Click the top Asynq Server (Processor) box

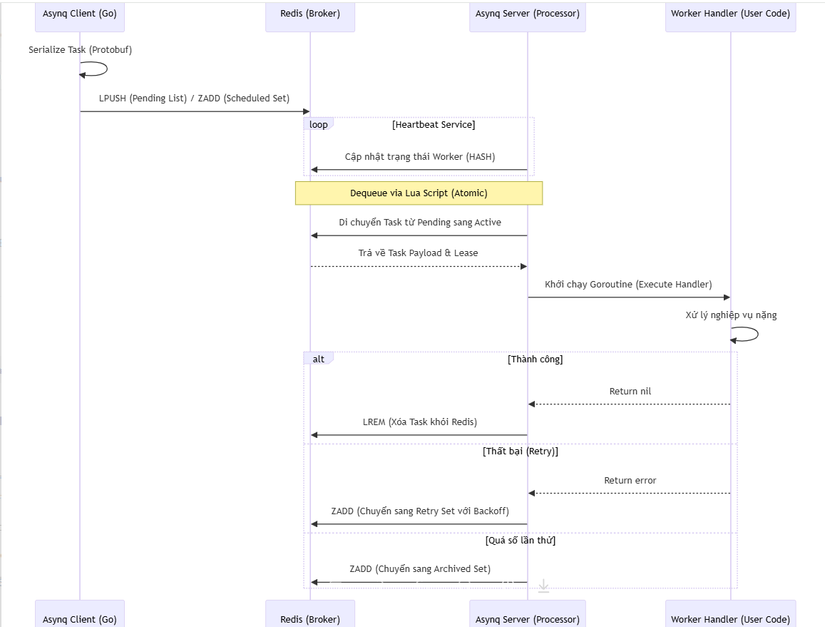pos(527,15)
